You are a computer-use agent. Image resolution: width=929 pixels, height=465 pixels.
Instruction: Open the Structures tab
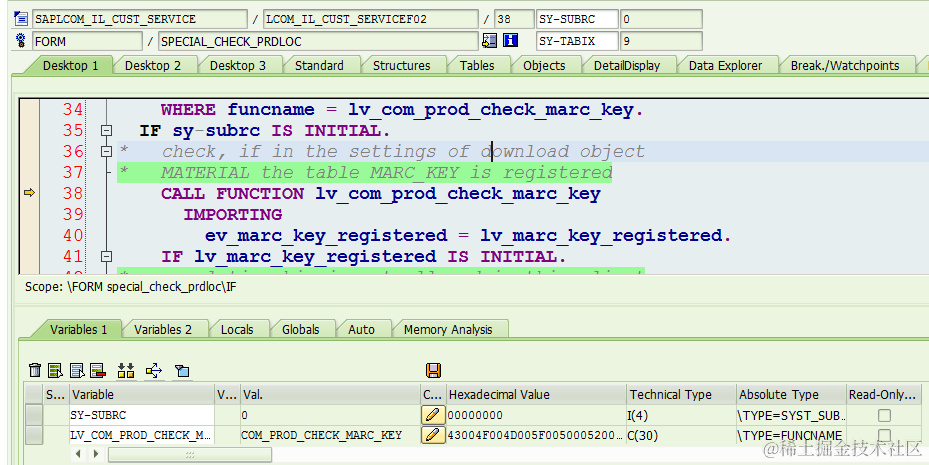tap(402, 65)
